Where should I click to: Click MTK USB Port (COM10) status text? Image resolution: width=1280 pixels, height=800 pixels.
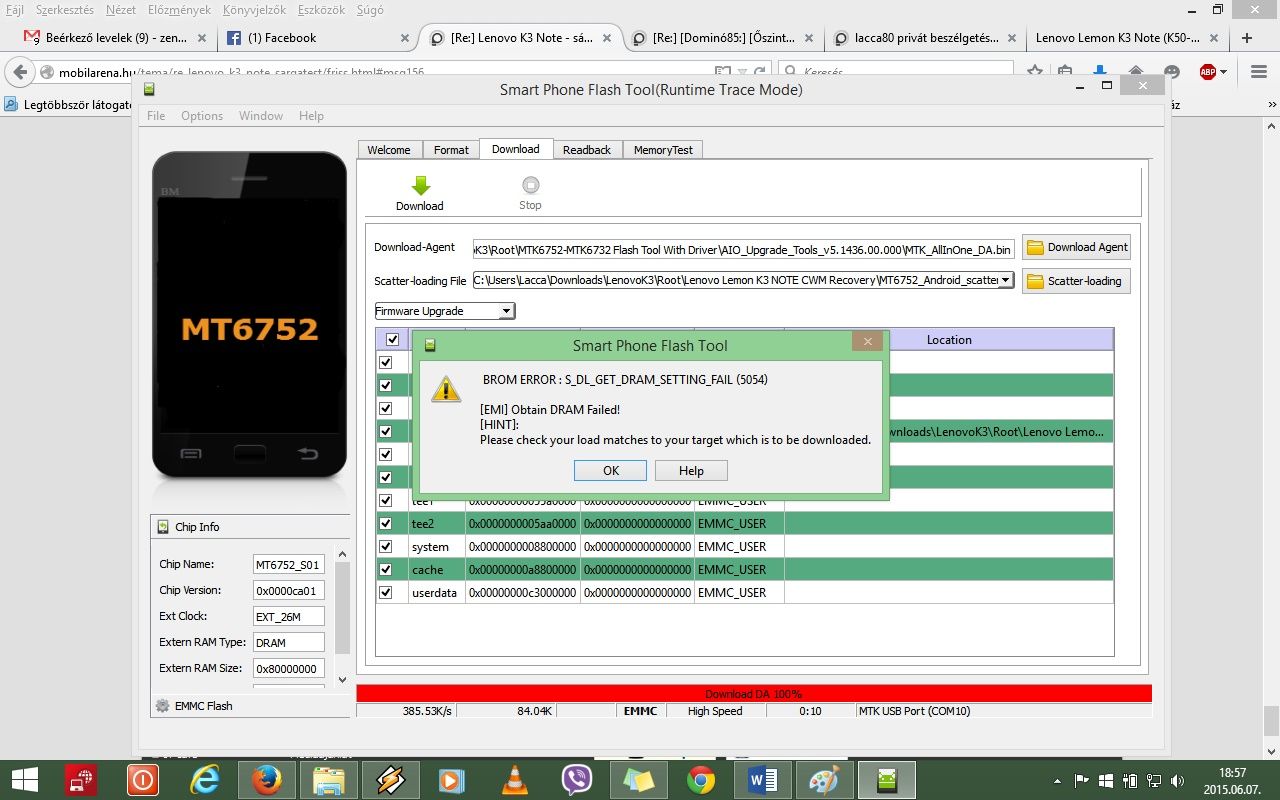(x=915, y=711)
